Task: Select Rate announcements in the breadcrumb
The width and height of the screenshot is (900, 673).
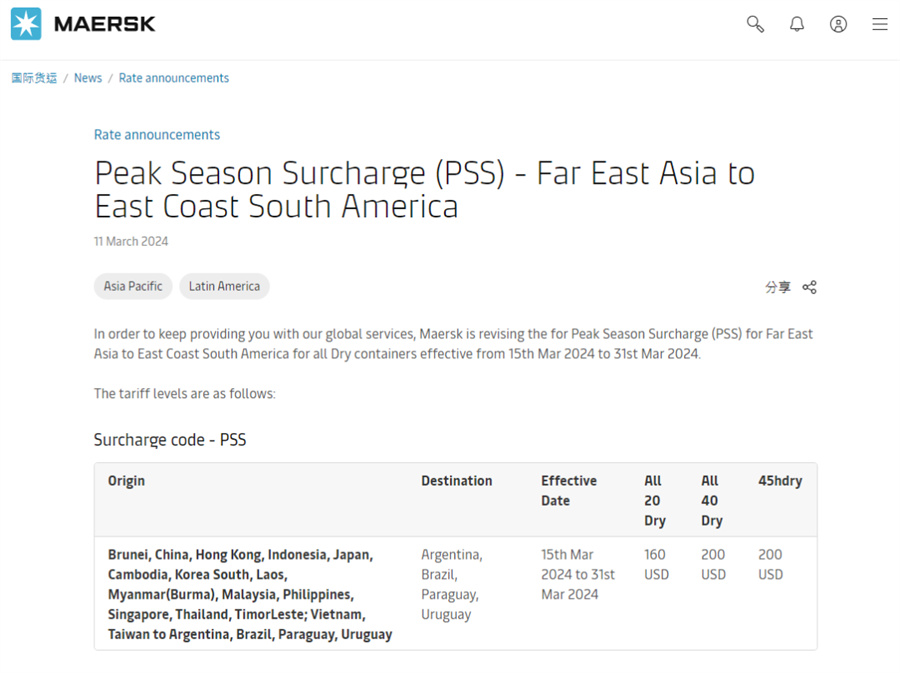Action: pos(174,78)
